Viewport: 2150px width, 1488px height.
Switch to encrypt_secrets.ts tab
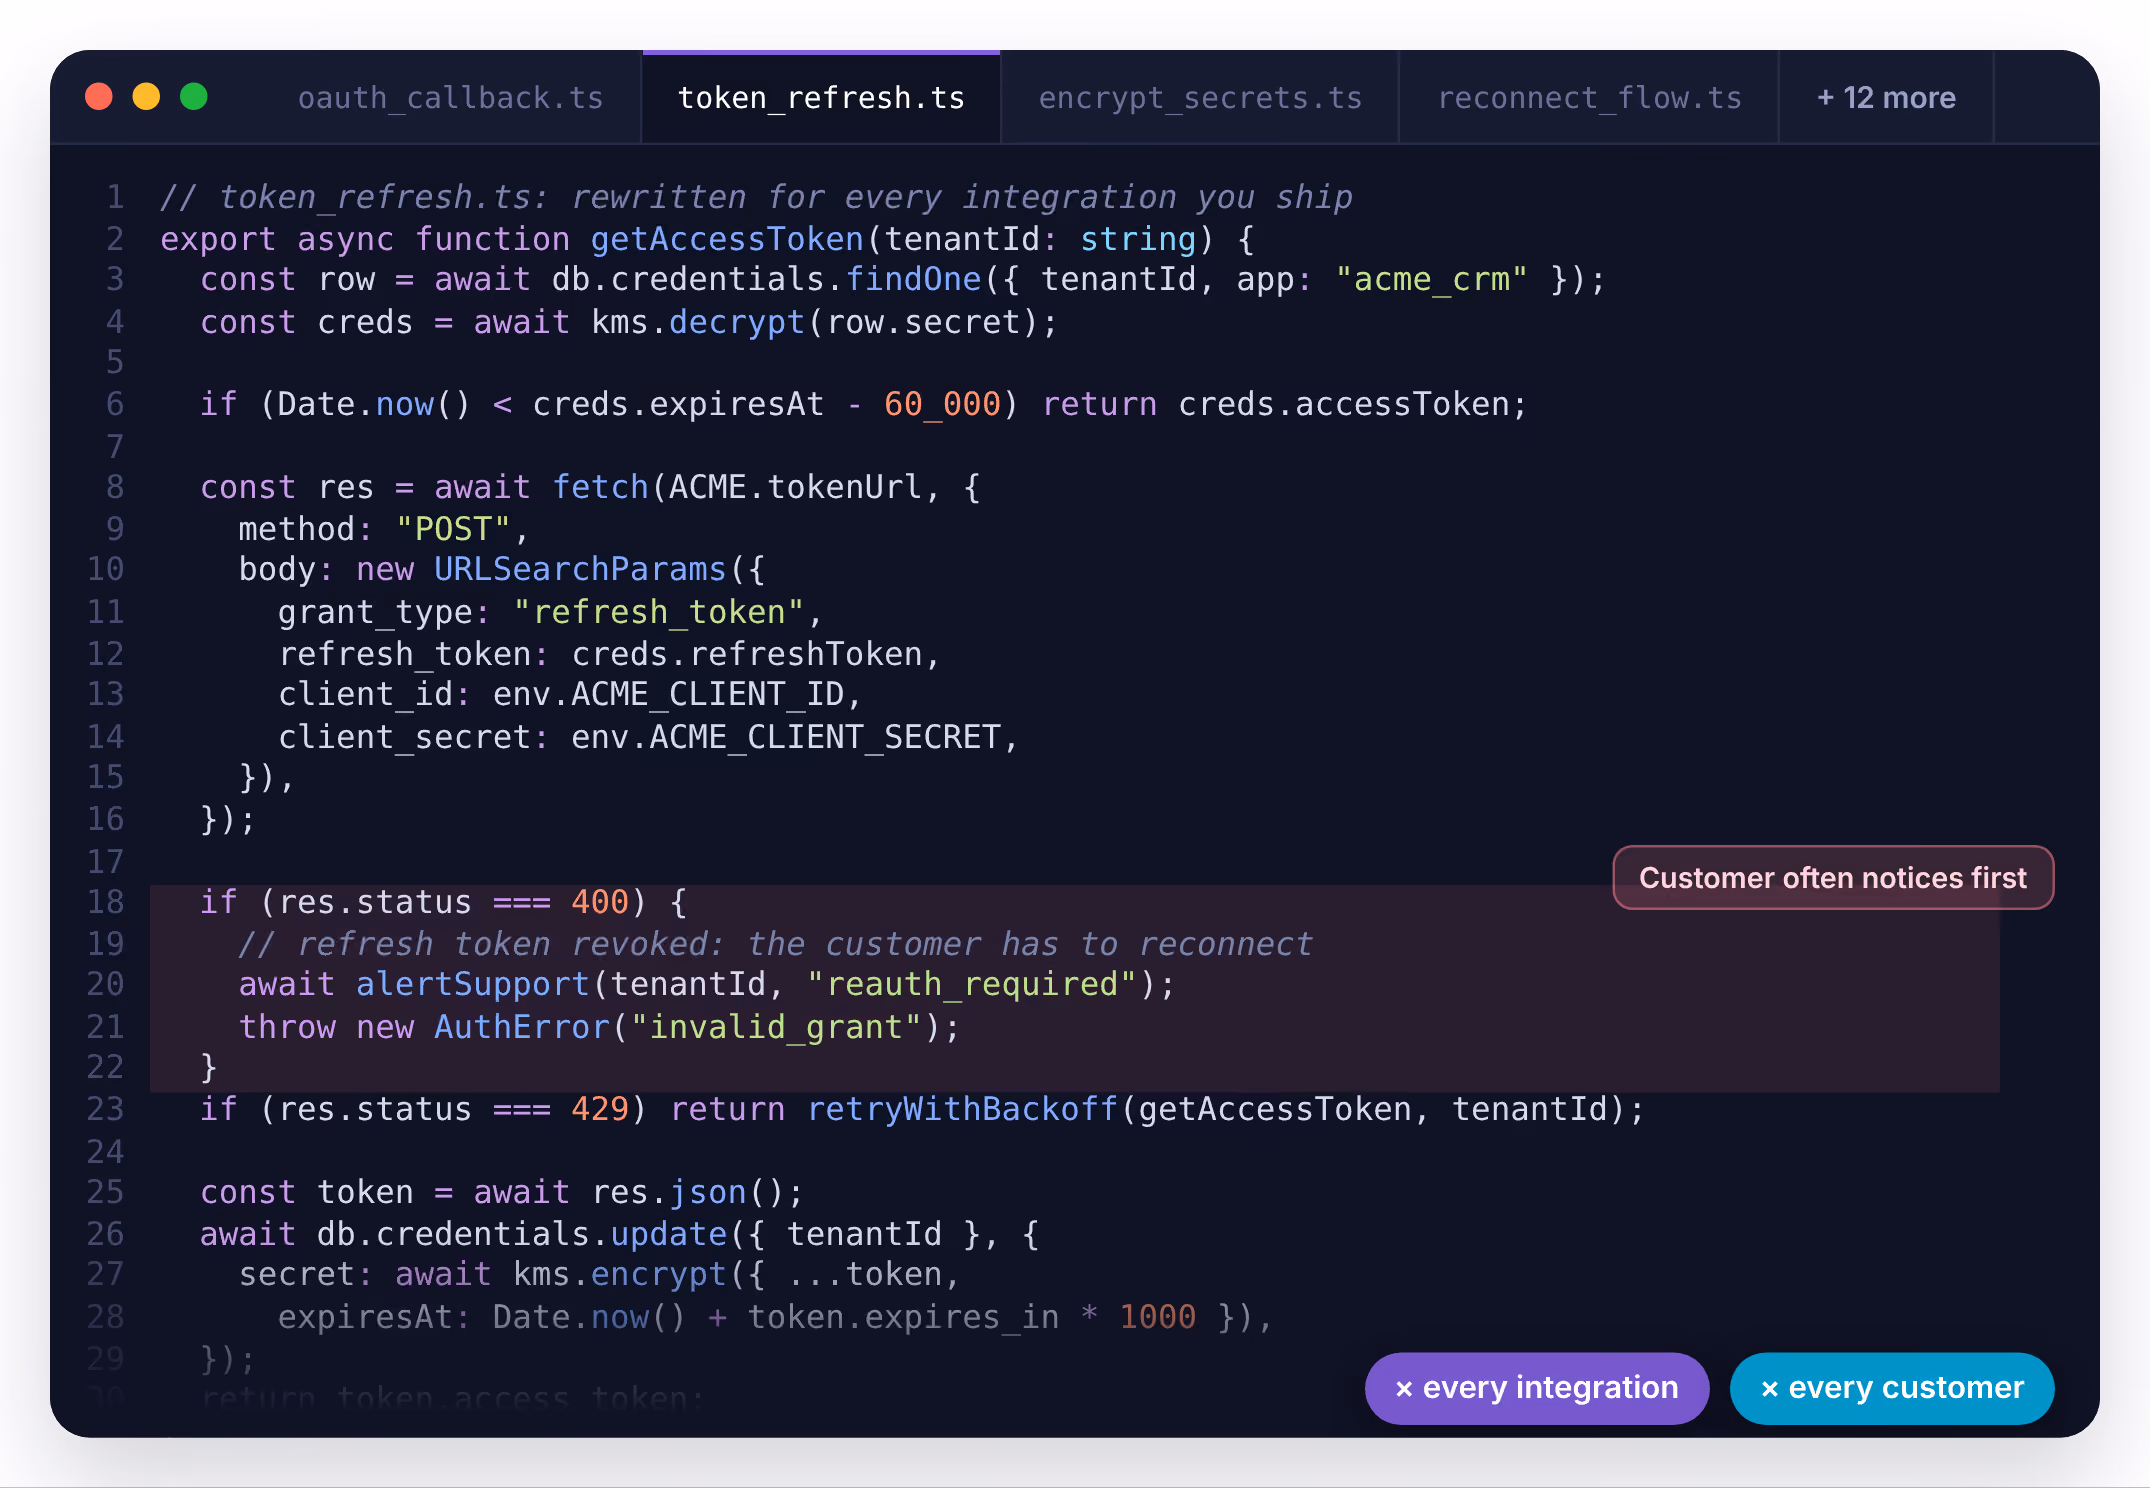(x=1200, y=98)
